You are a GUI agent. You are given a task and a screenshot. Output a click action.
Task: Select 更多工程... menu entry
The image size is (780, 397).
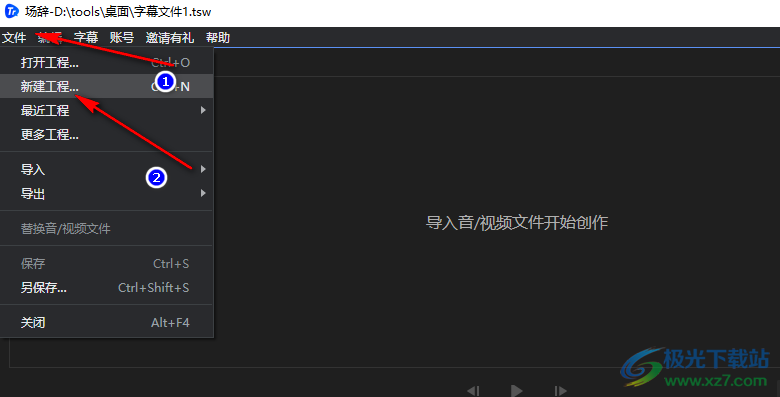(x=106, y=134)
